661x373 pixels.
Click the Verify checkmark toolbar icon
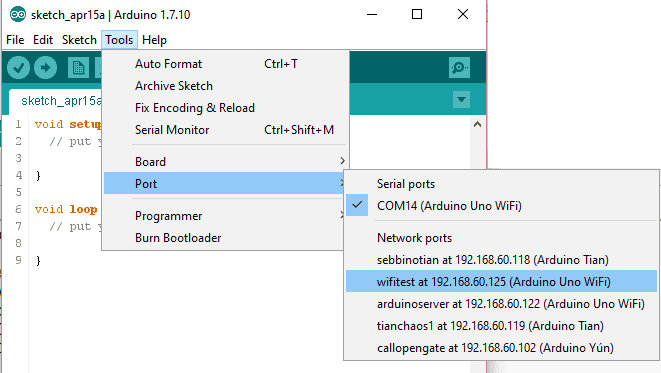coord(18,67)
